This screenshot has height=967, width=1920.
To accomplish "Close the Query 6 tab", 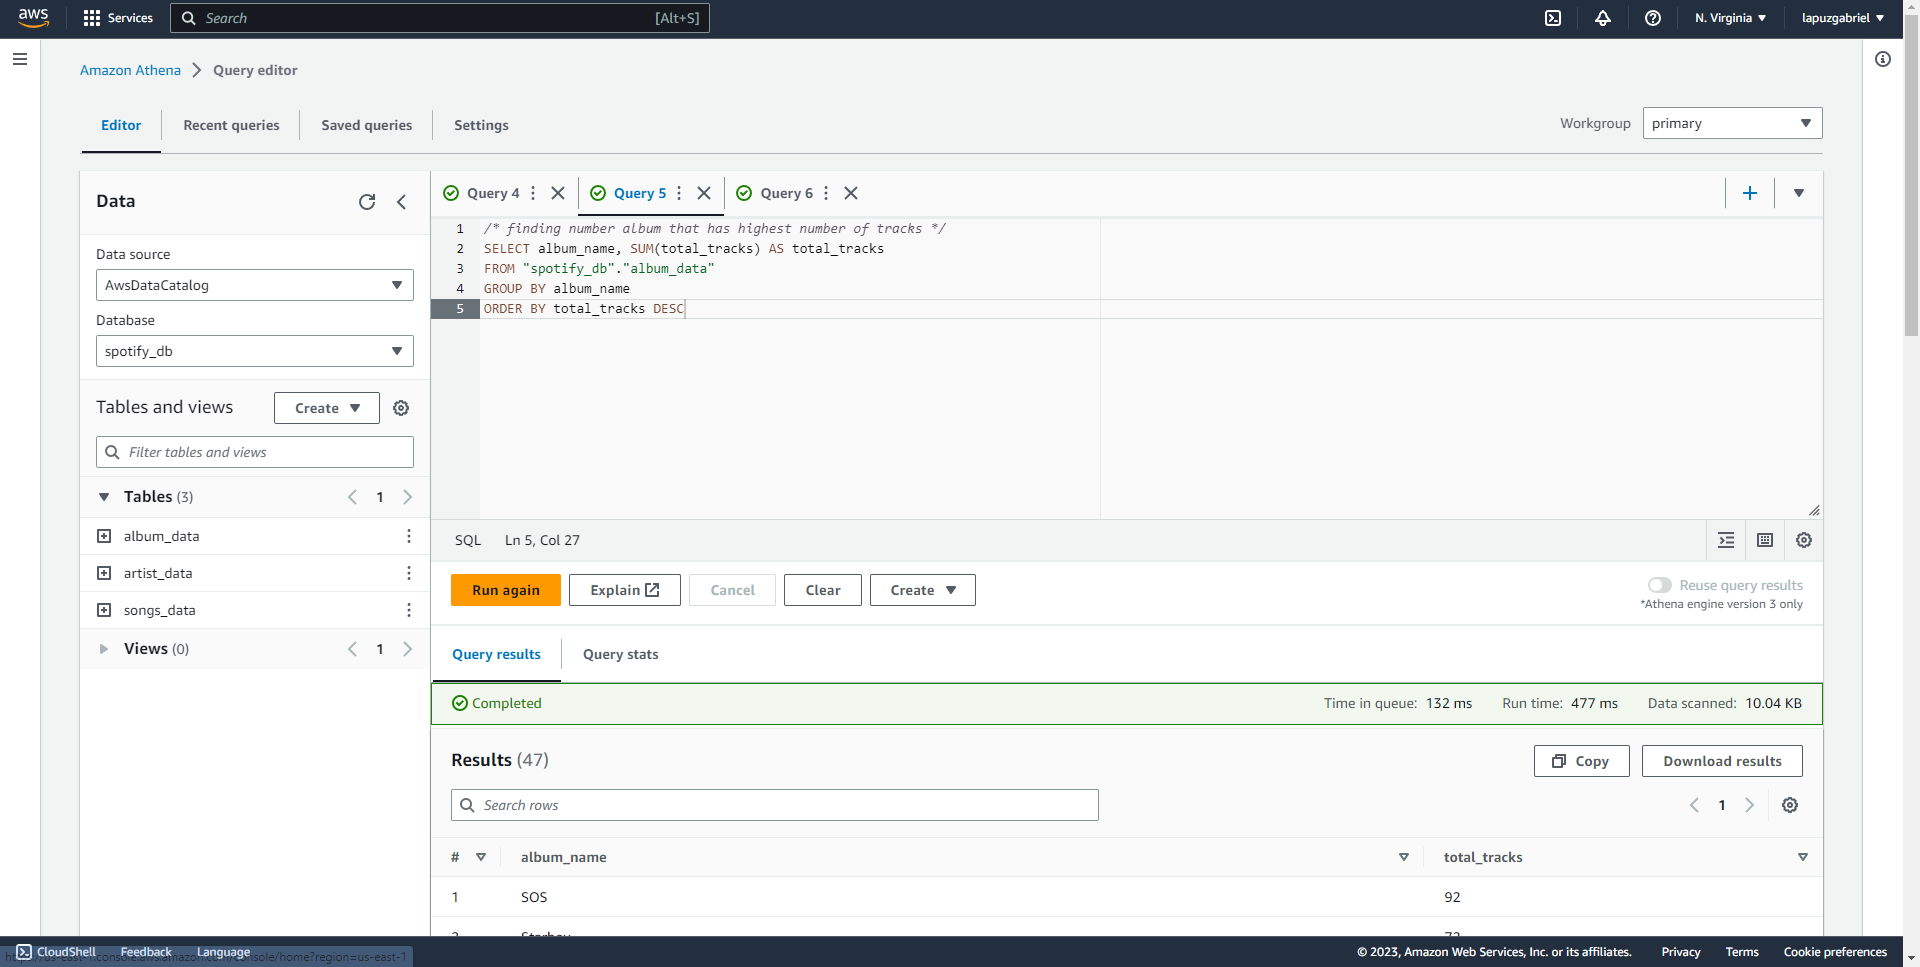I will [851, 193].
